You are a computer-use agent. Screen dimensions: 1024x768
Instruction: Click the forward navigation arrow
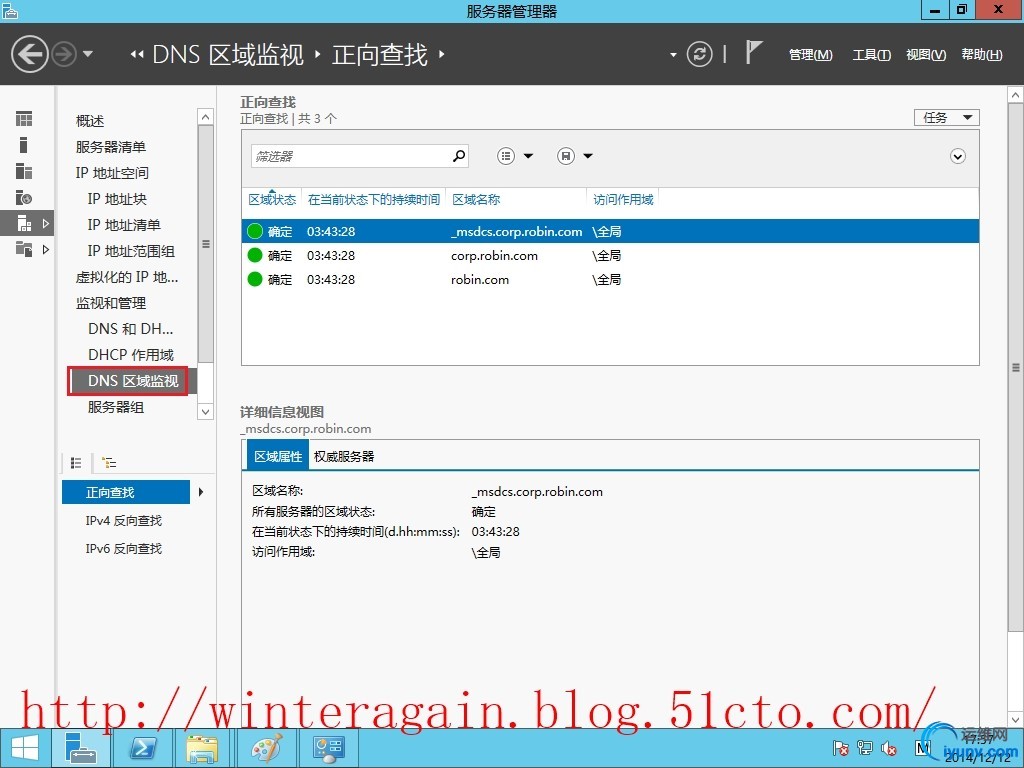coord(64,54)
